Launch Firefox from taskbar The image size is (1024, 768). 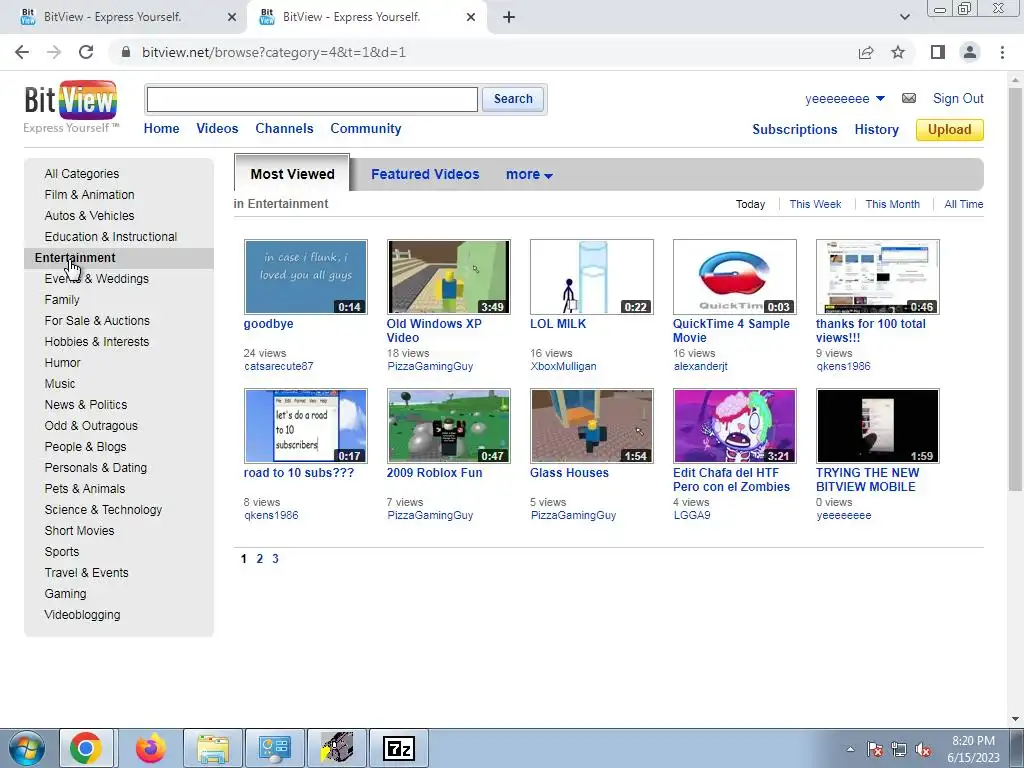tap(151, 748)
